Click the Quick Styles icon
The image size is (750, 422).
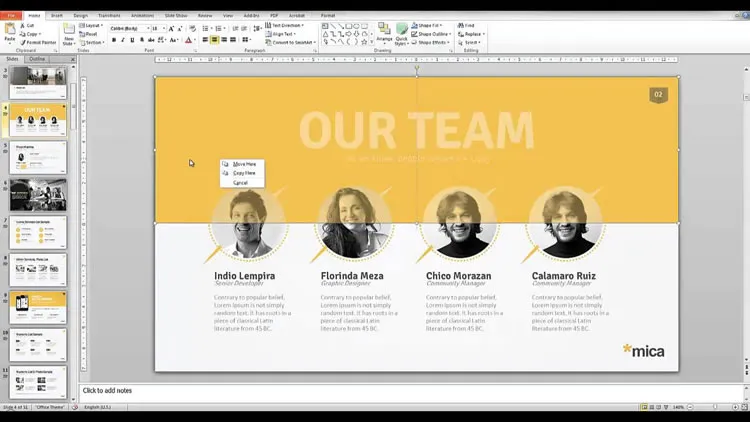pos(402,29)
